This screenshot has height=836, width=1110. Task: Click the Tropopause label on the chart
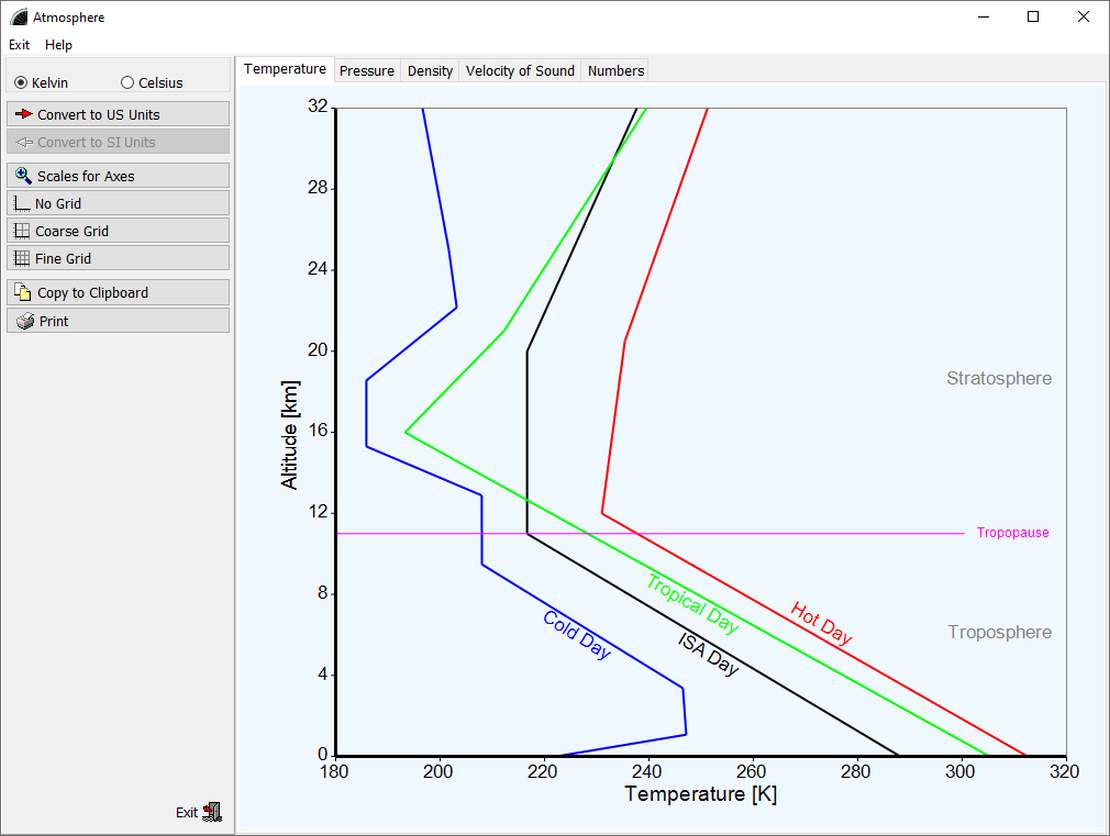point(1013,533)
